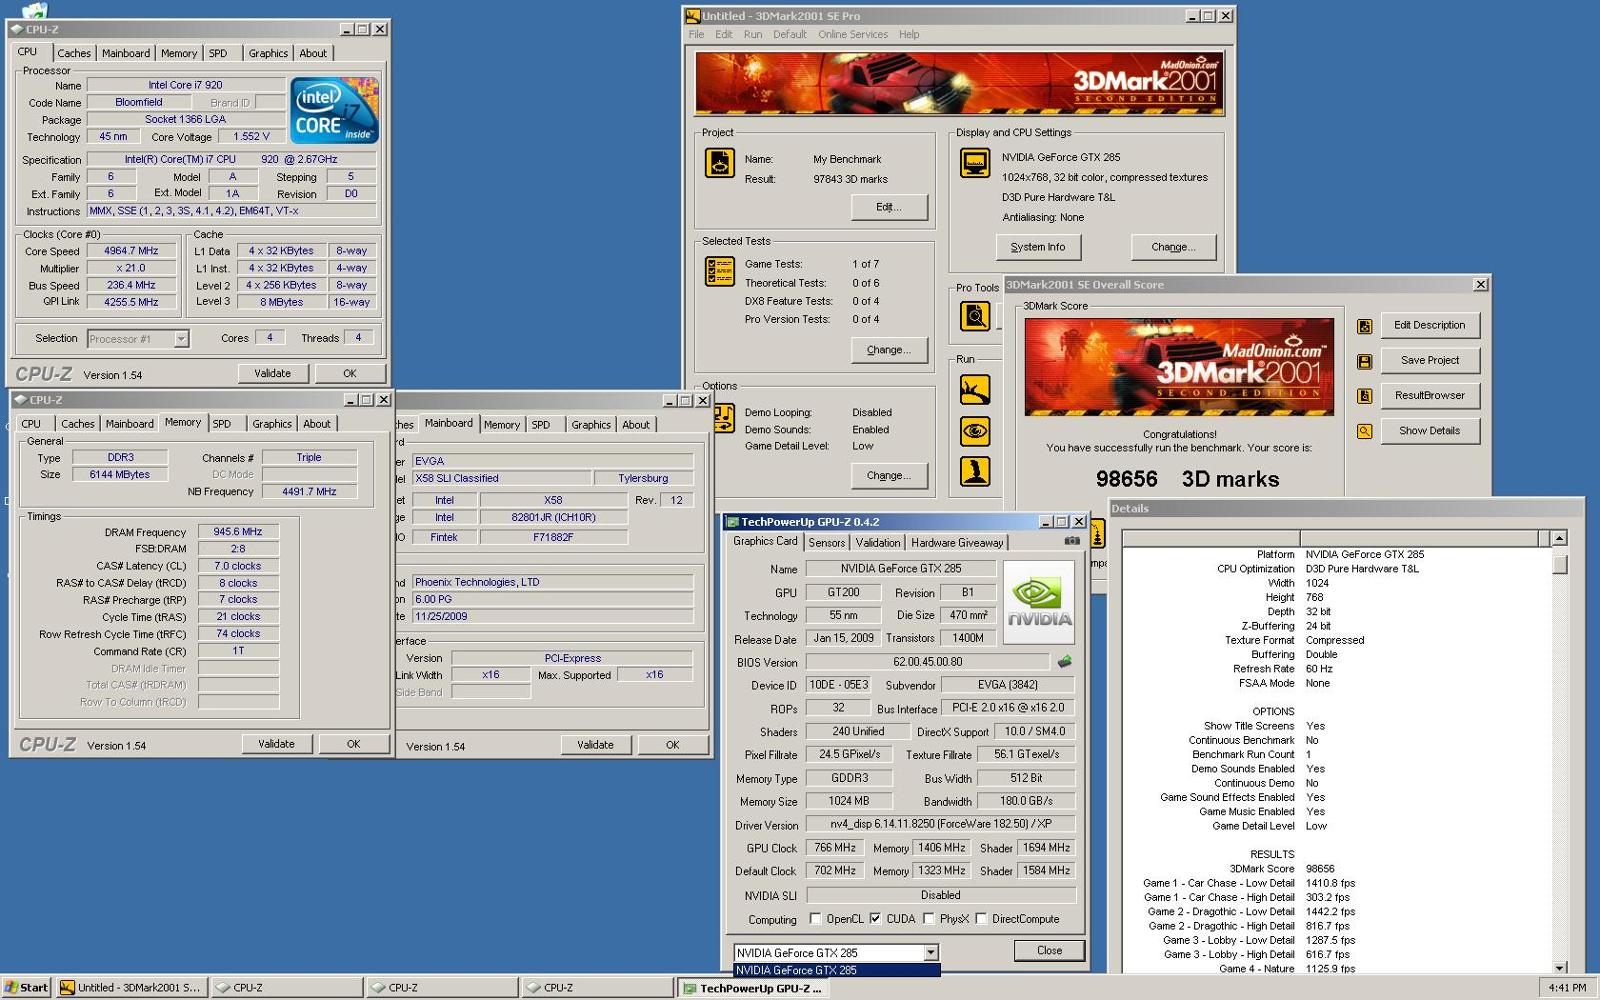The image size is (1600, 1000).
Task: Click the Display and CPU Settings monitor icon
Action: click(x=975, y=162)
